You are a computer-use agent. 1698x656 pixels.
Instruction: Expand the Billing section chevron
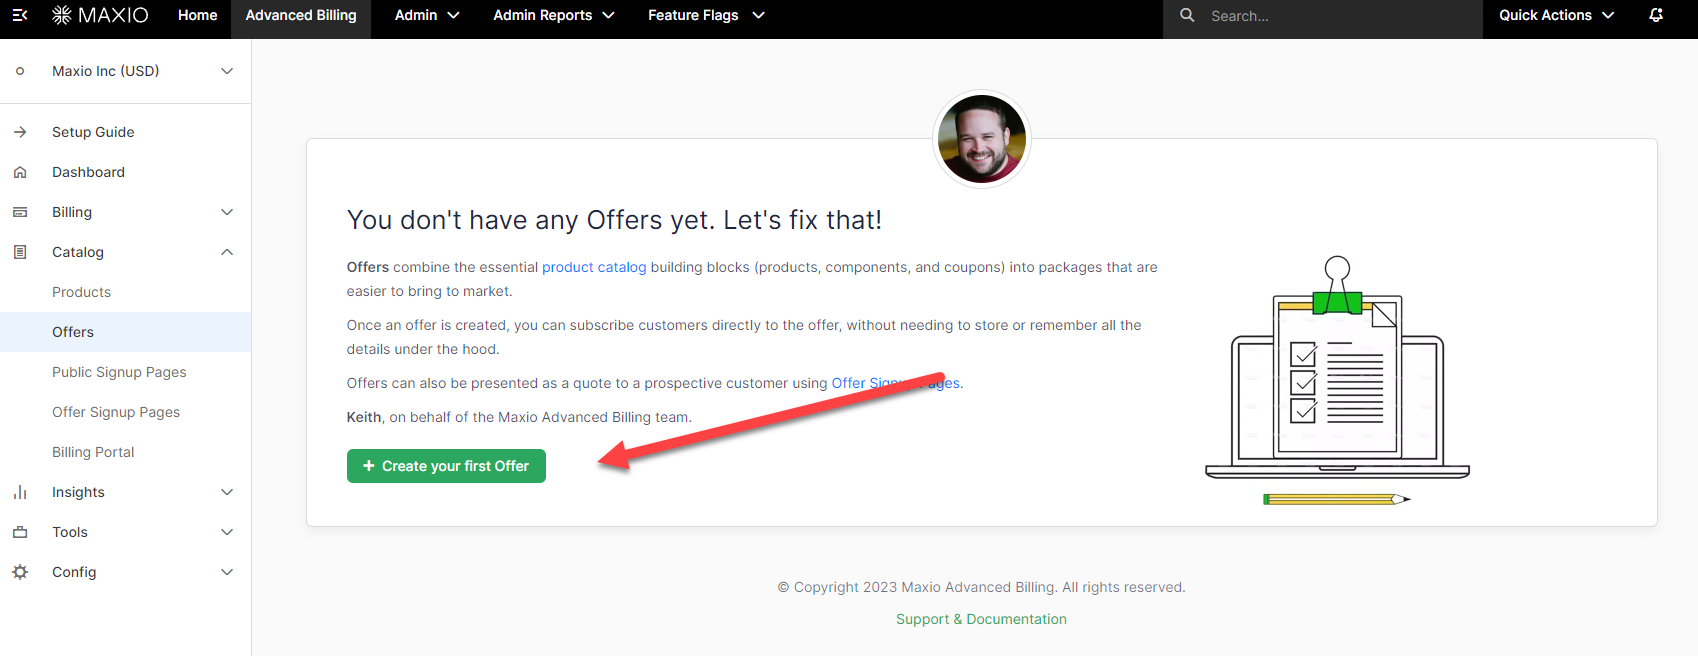click(227, 212)
